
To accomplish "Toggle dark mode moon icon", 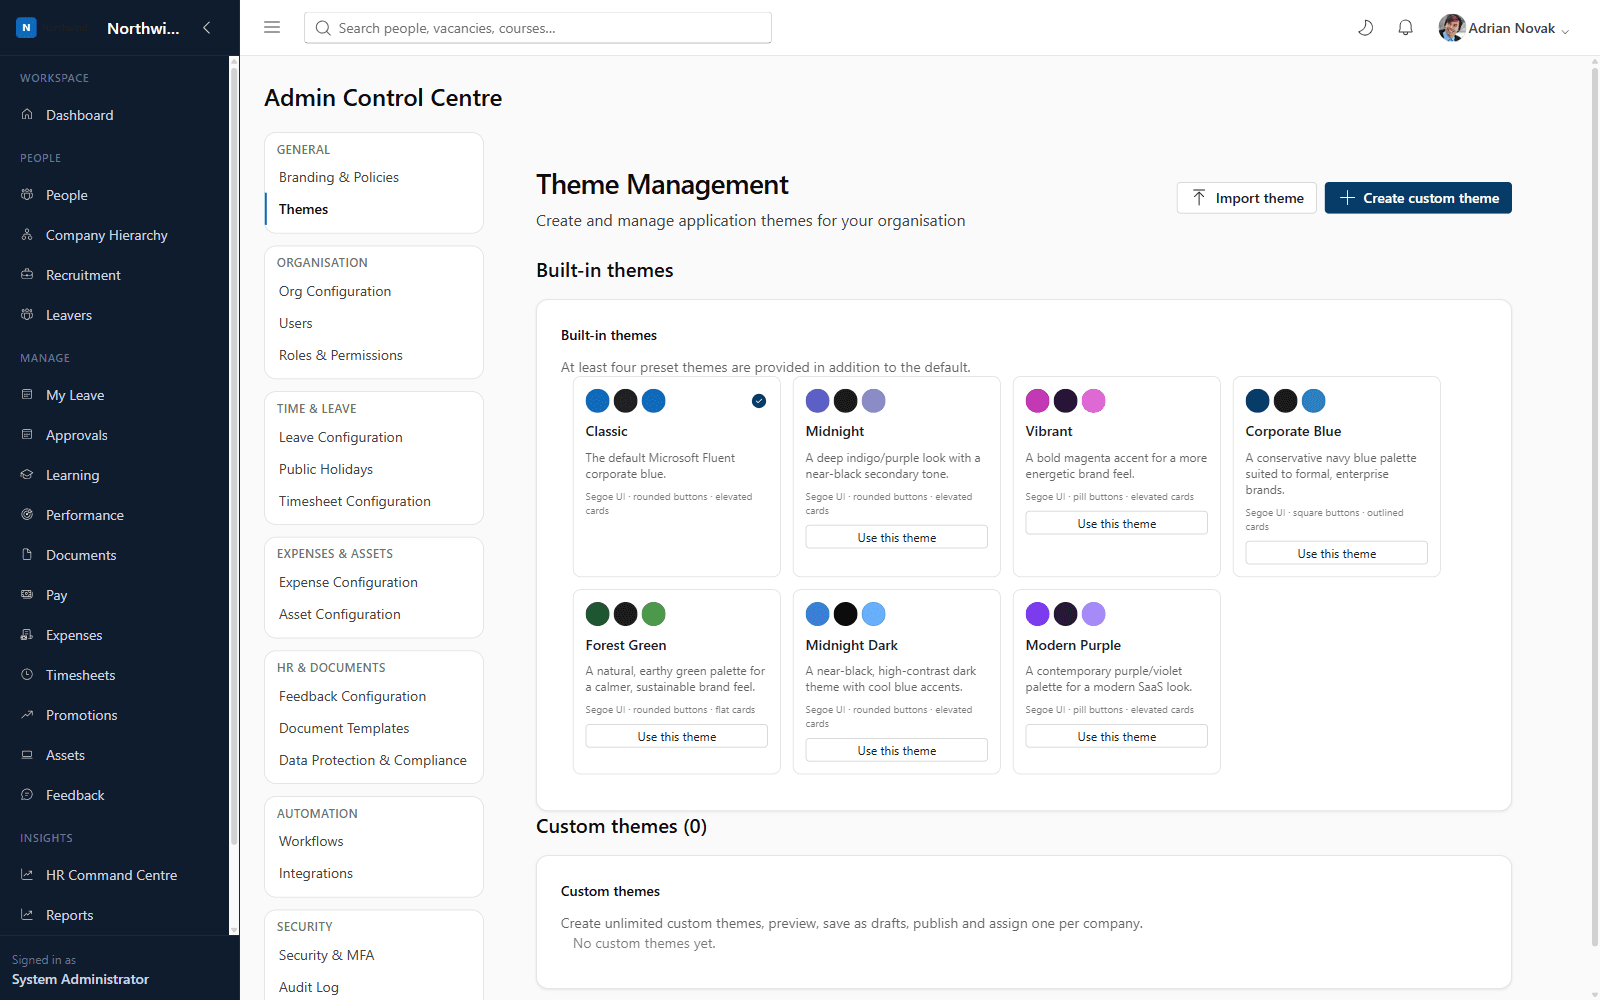I will pyautogui.click(x=1366, y=28).
